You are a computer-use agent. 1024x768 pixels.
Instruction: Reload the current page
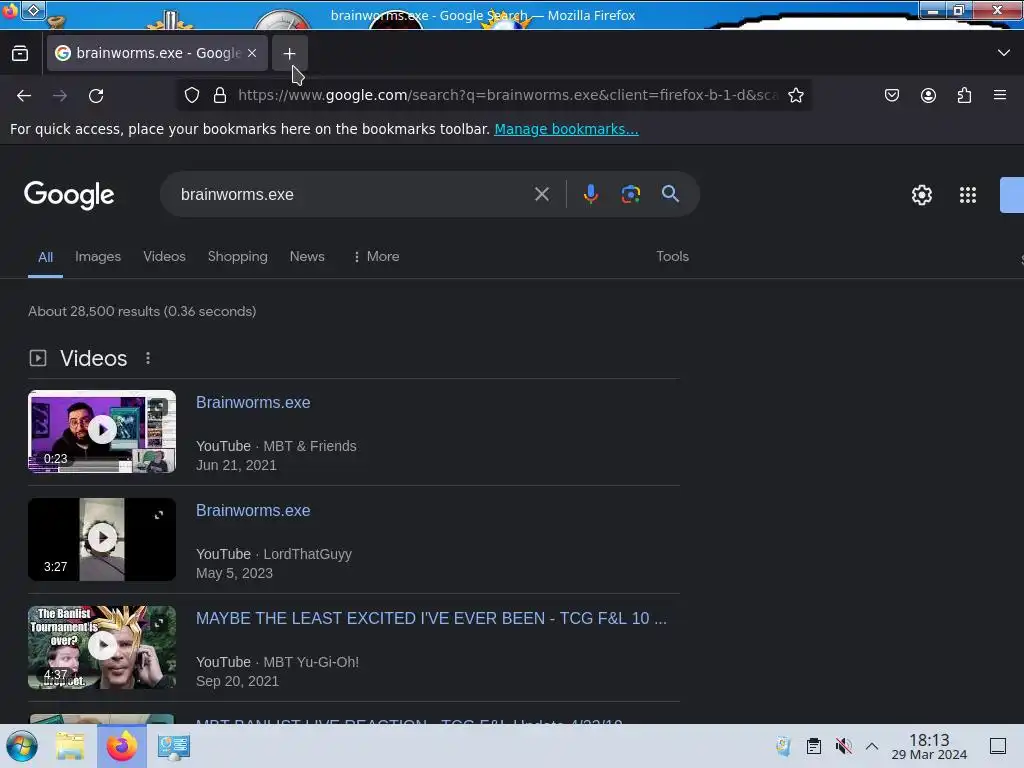96,95
